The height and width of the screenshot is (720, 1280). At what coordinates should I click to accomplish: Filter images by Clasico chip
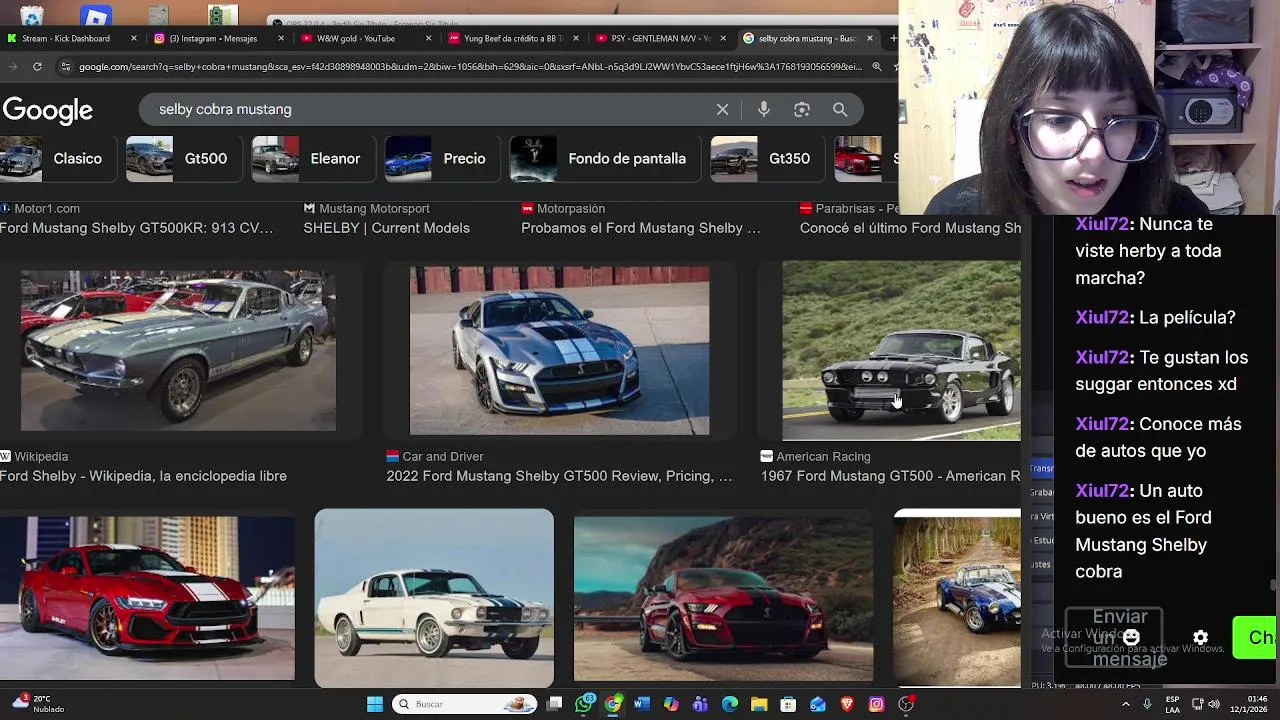click(58, 159)
